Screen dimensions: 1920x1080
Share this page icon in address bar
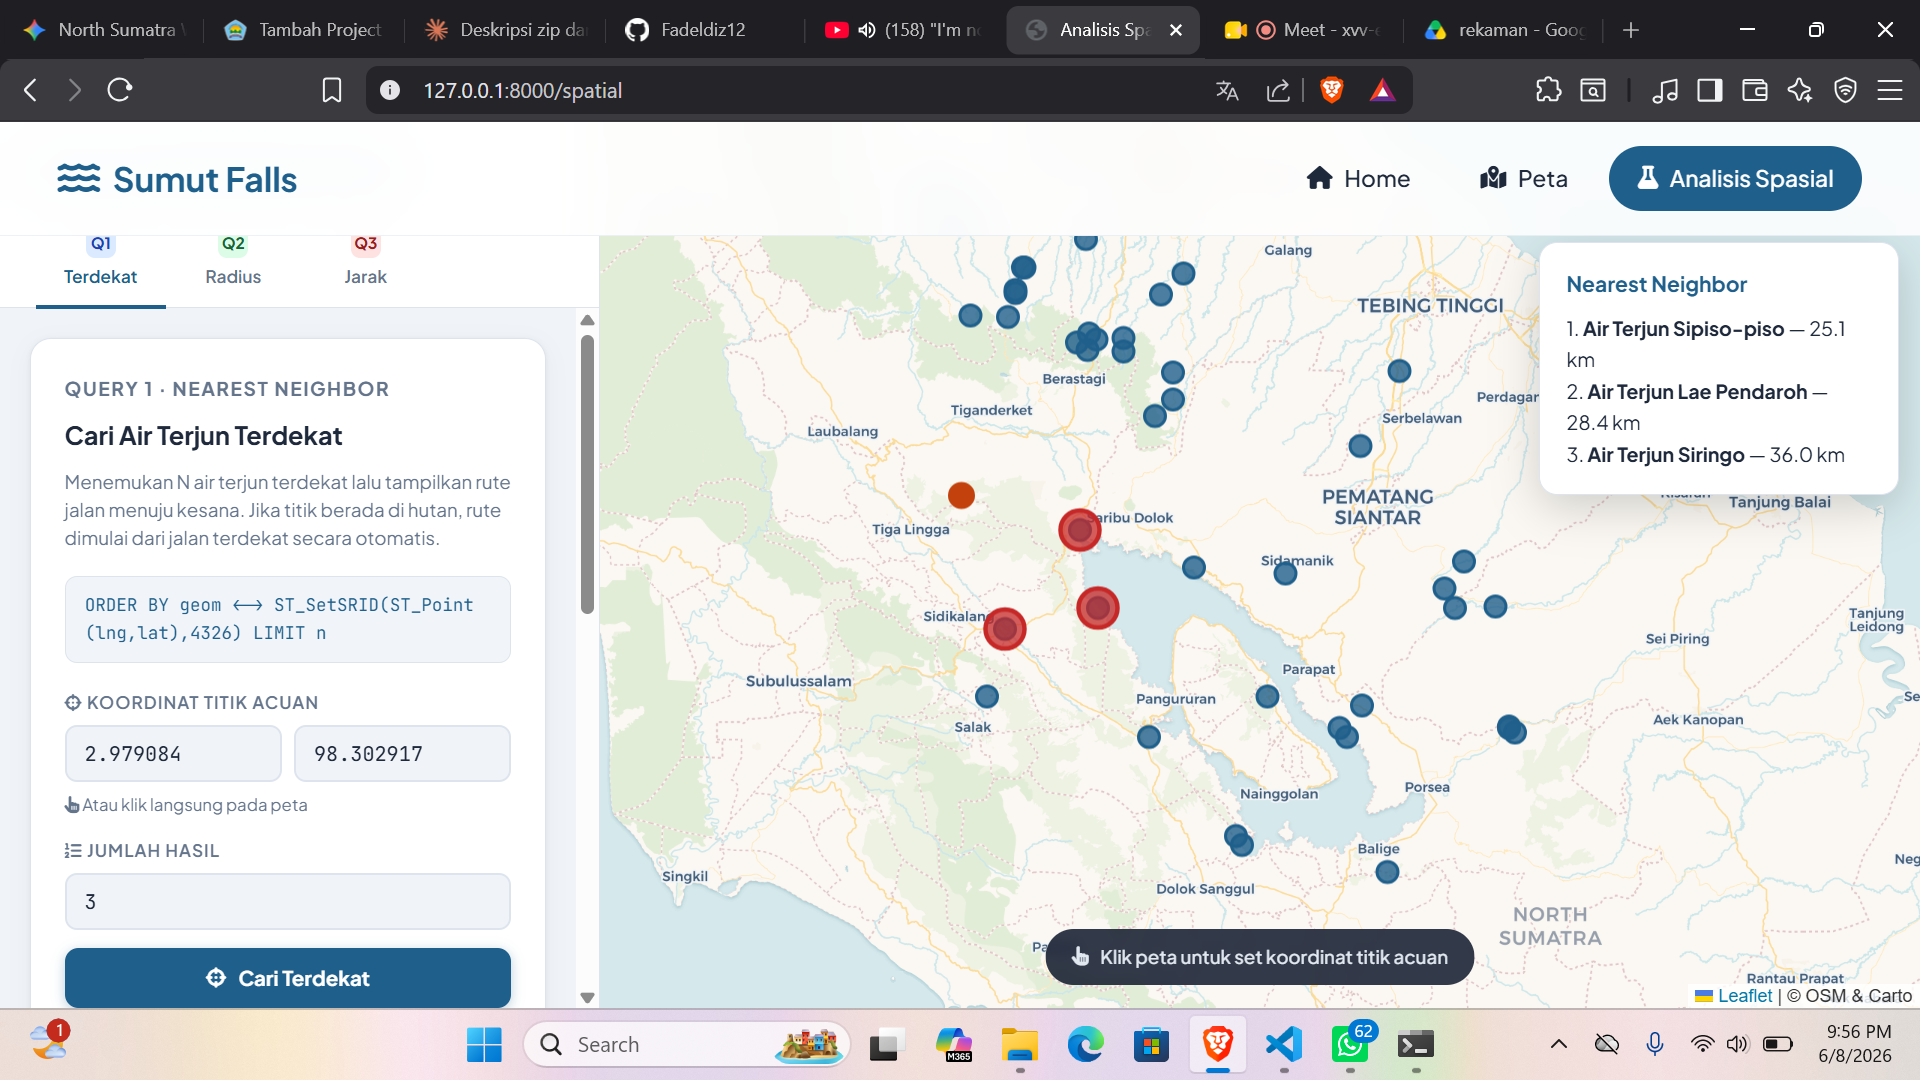[1277, 91]
